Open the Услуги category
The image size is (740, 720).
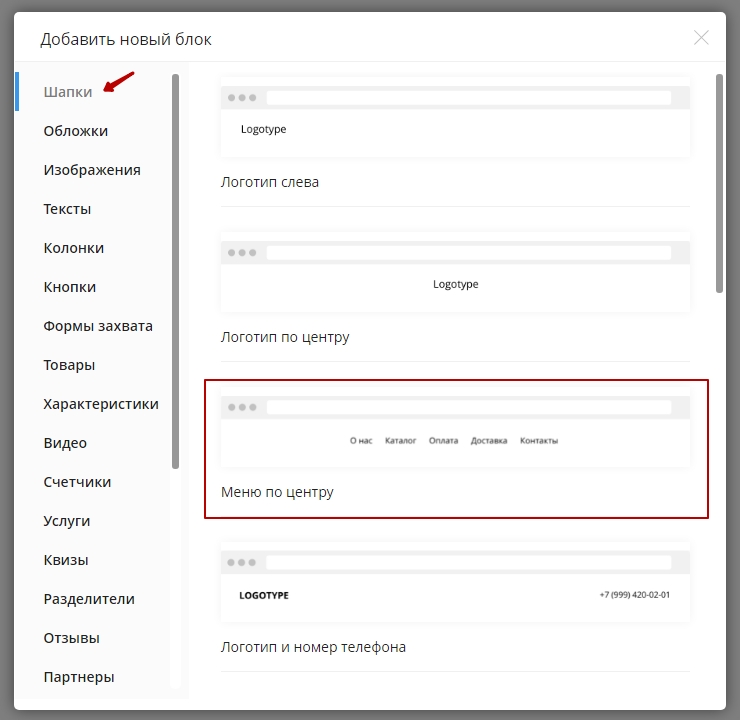point(67,521)
